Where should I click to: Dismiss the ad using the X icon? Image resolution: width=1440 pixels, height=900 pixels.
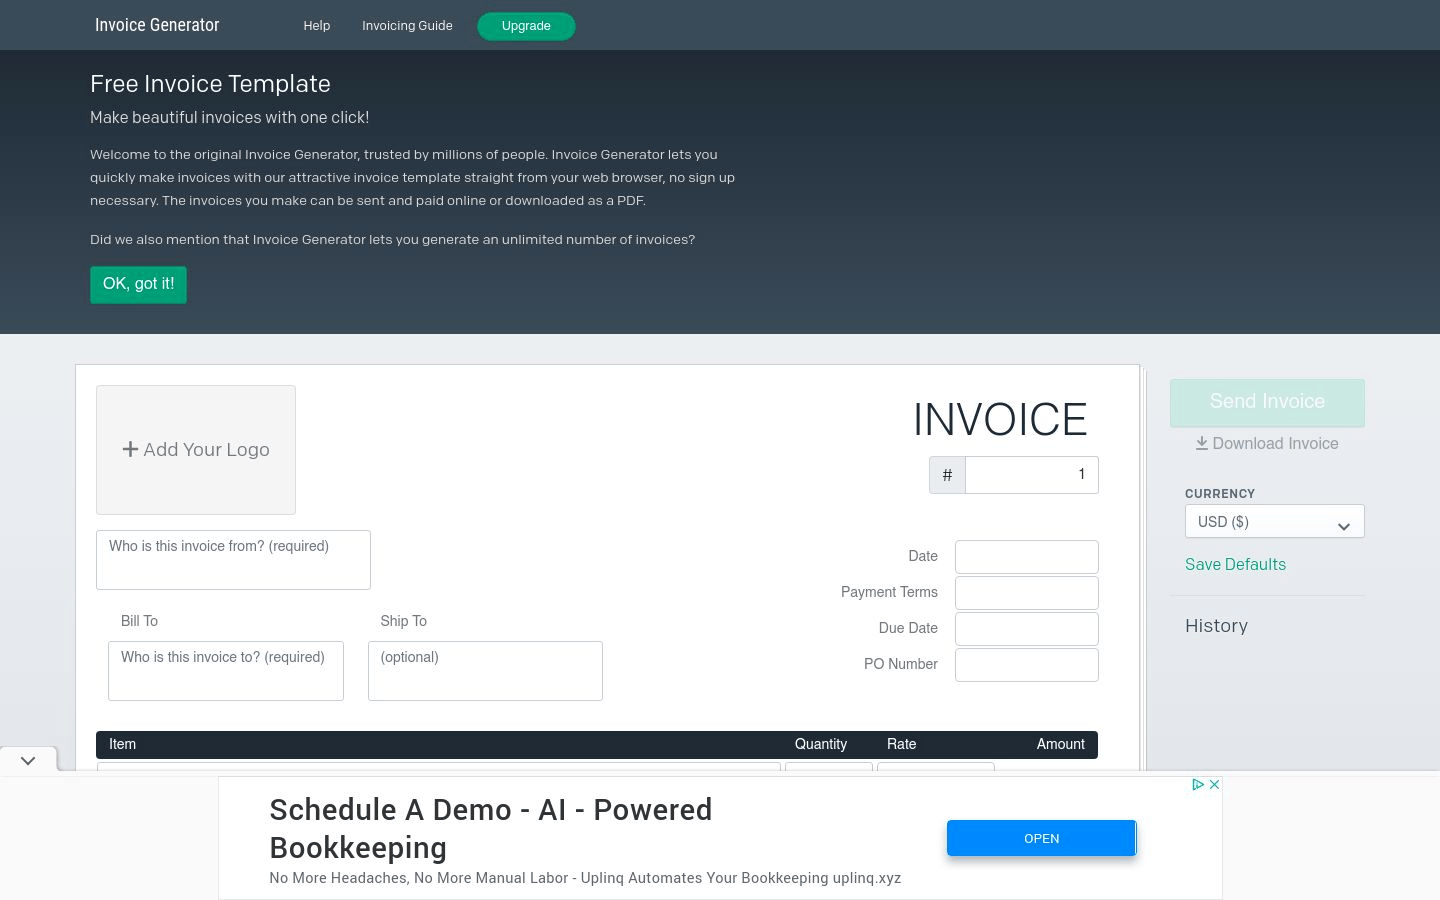(x=1214, y=785)
